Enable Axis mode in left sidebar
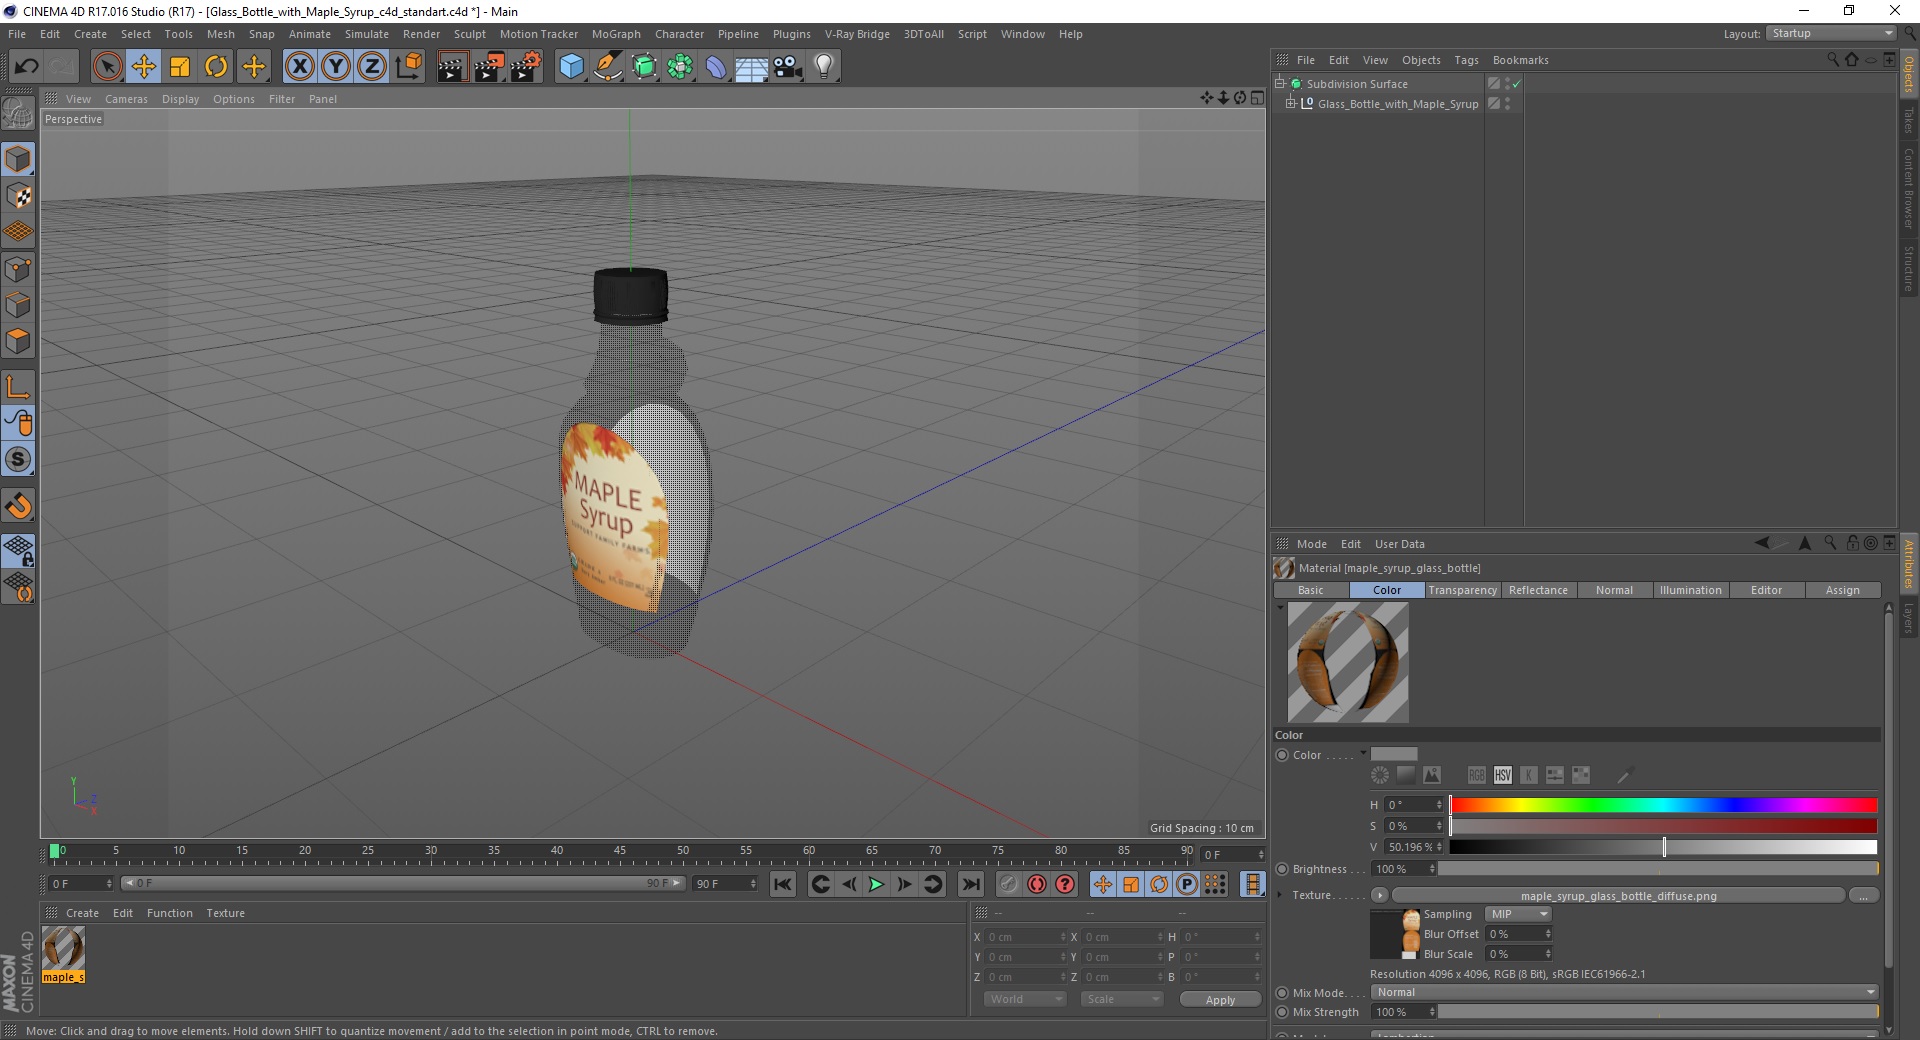This screenshot has height=1040, width=1920. point(18,387)
